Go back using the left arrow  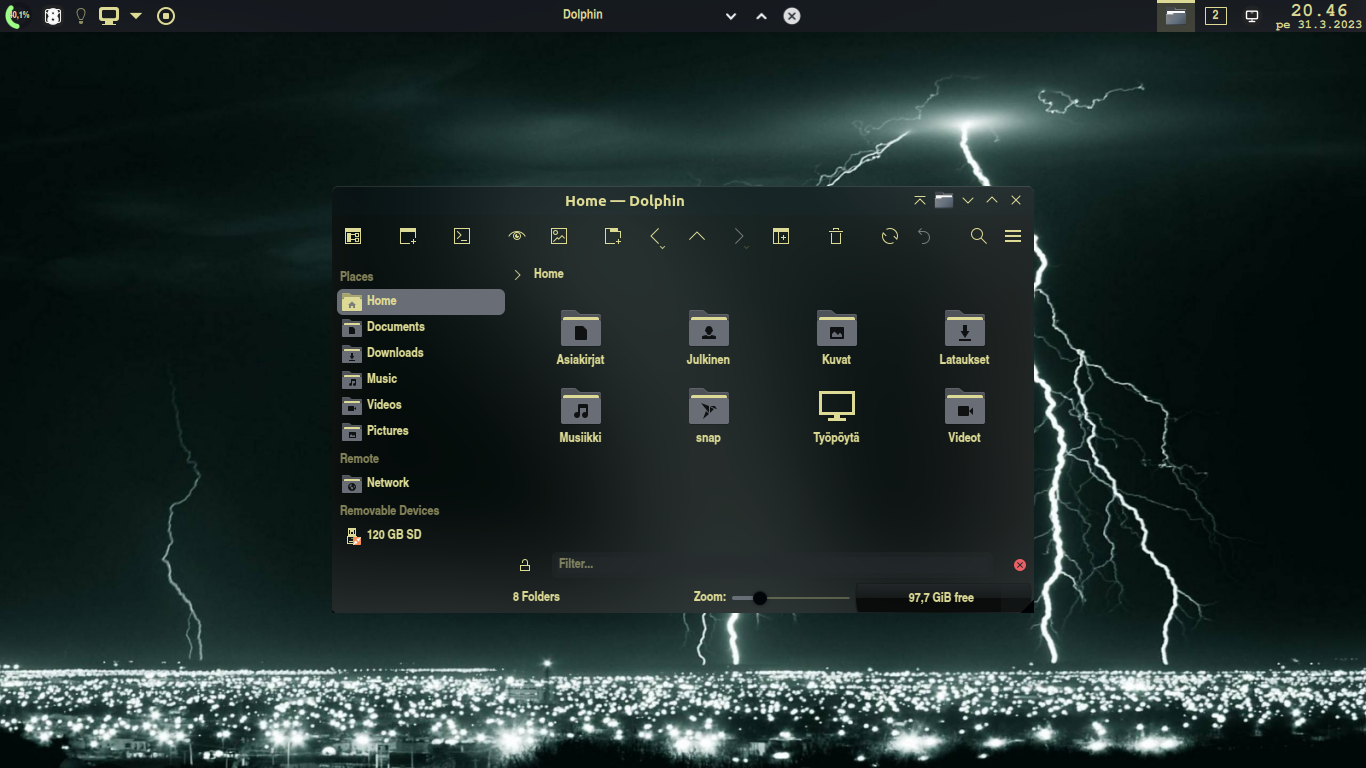tap(656, 237)
